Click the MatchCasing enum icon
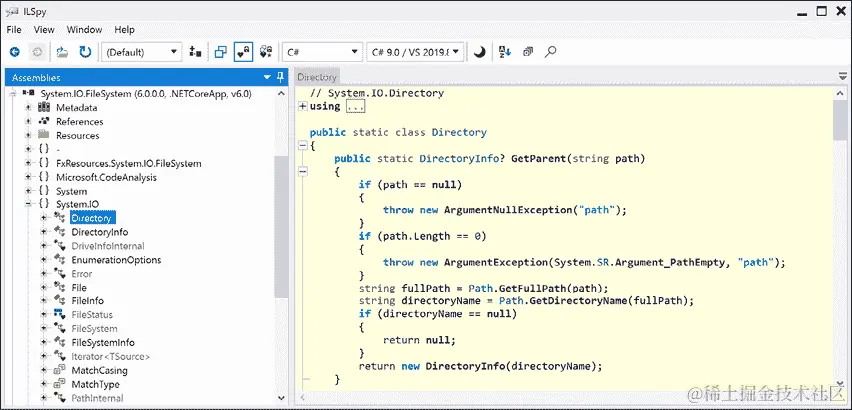Viewport: 852px width, 410px height. point(60,370)
